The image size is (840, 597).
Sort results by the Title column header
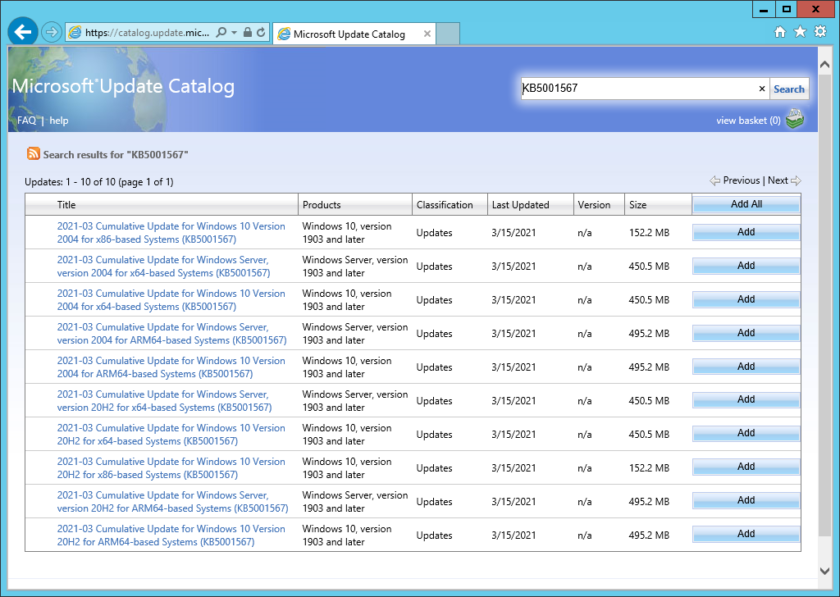pyautogui.click(x=66, y=205)
